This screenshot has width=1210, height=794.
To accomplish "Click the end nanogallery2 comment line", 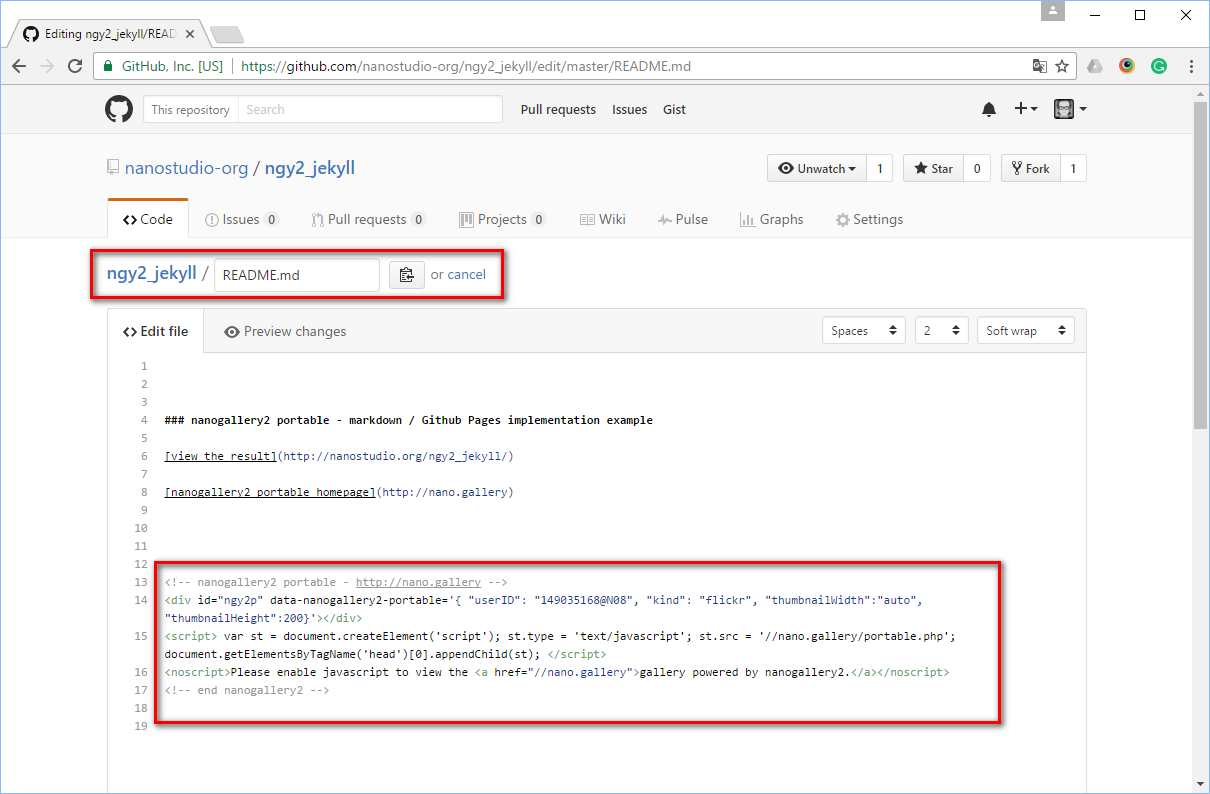I will point(247,690).
